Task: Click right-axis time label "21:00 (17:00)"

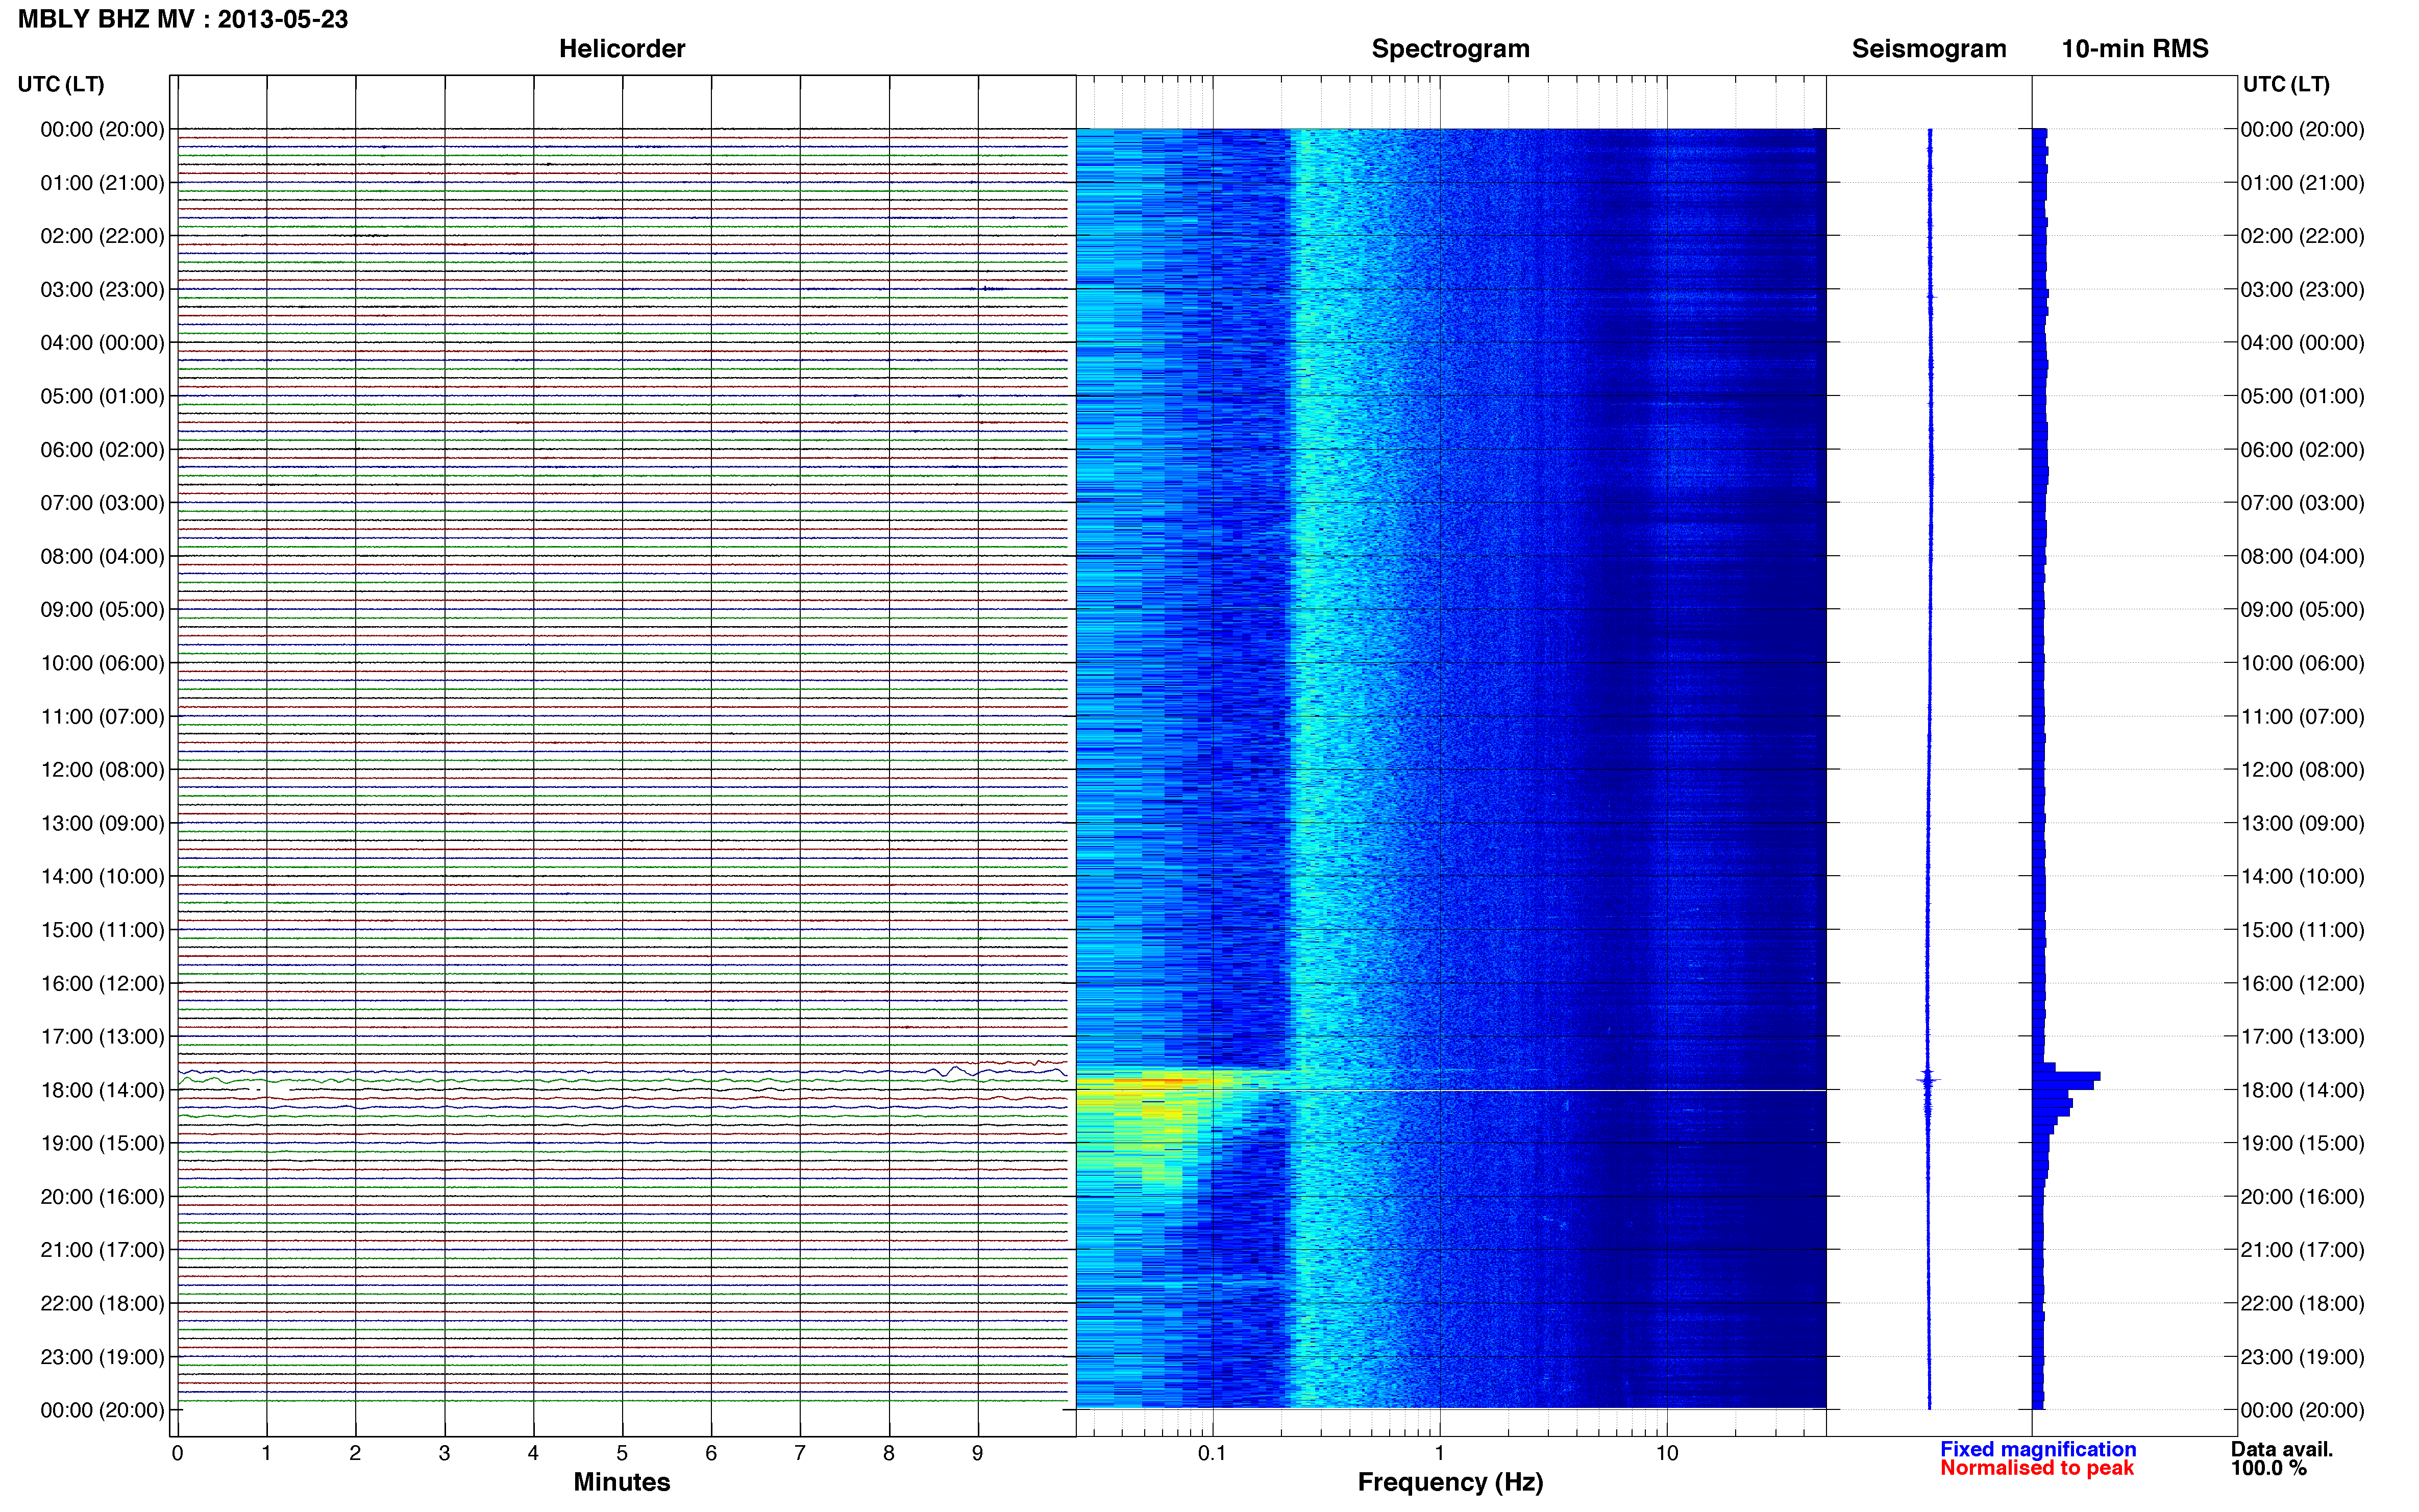Action: click(x=2302, y=1250)
